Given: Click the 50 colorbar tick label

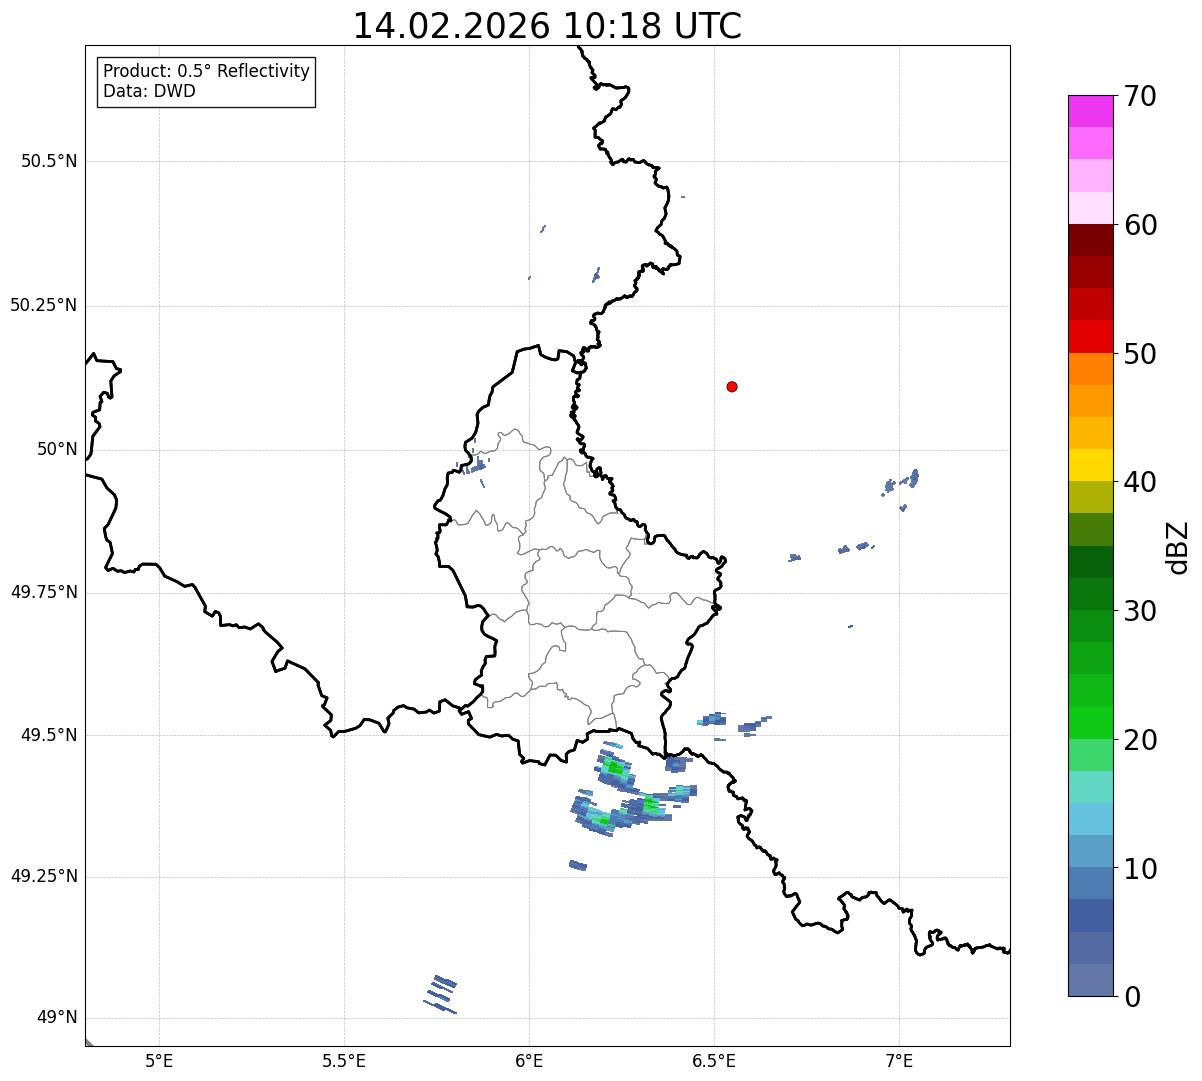Looking at the screenshot, I should (1140, 354).
